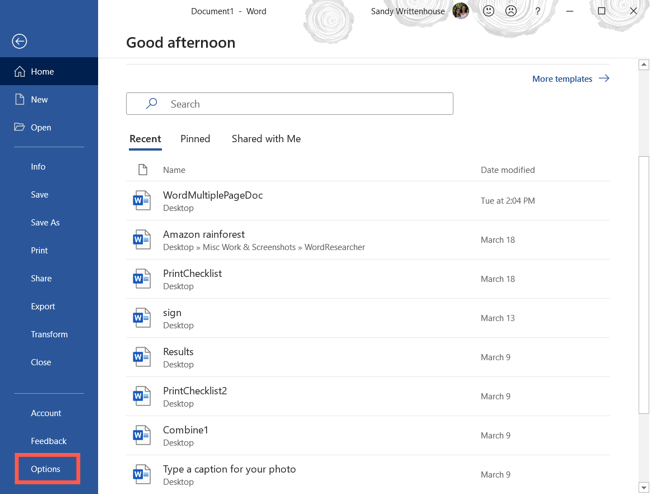Open the Export option
This screenshot has width=650, height=494.
coord(43,306)
